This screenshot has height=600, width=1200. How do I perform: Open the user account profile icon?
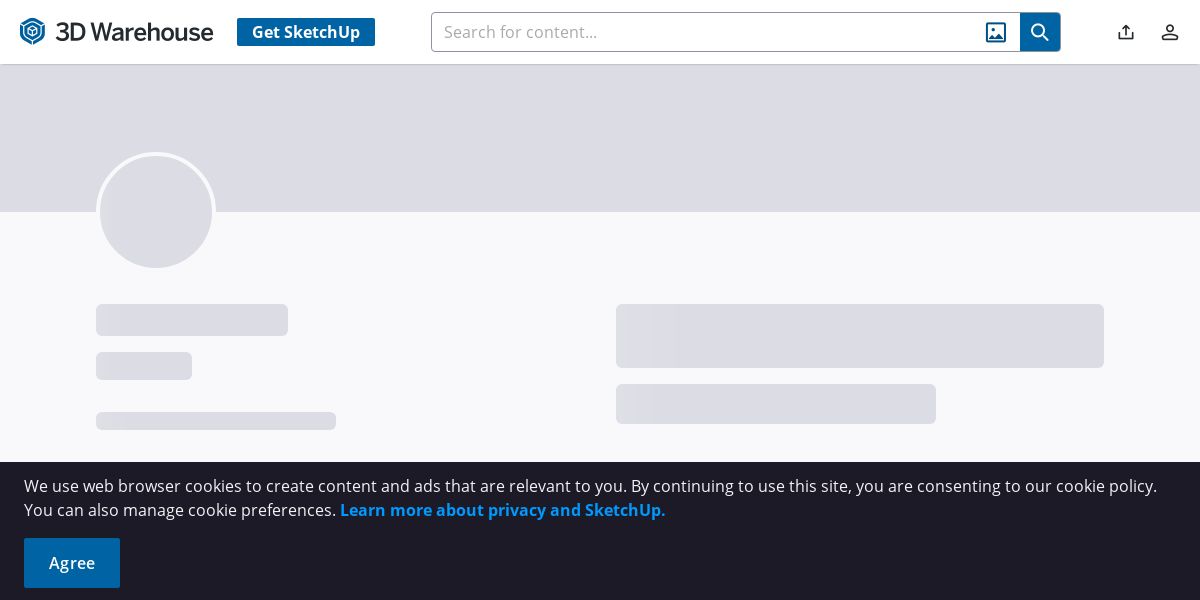(x=1170, y=32)
